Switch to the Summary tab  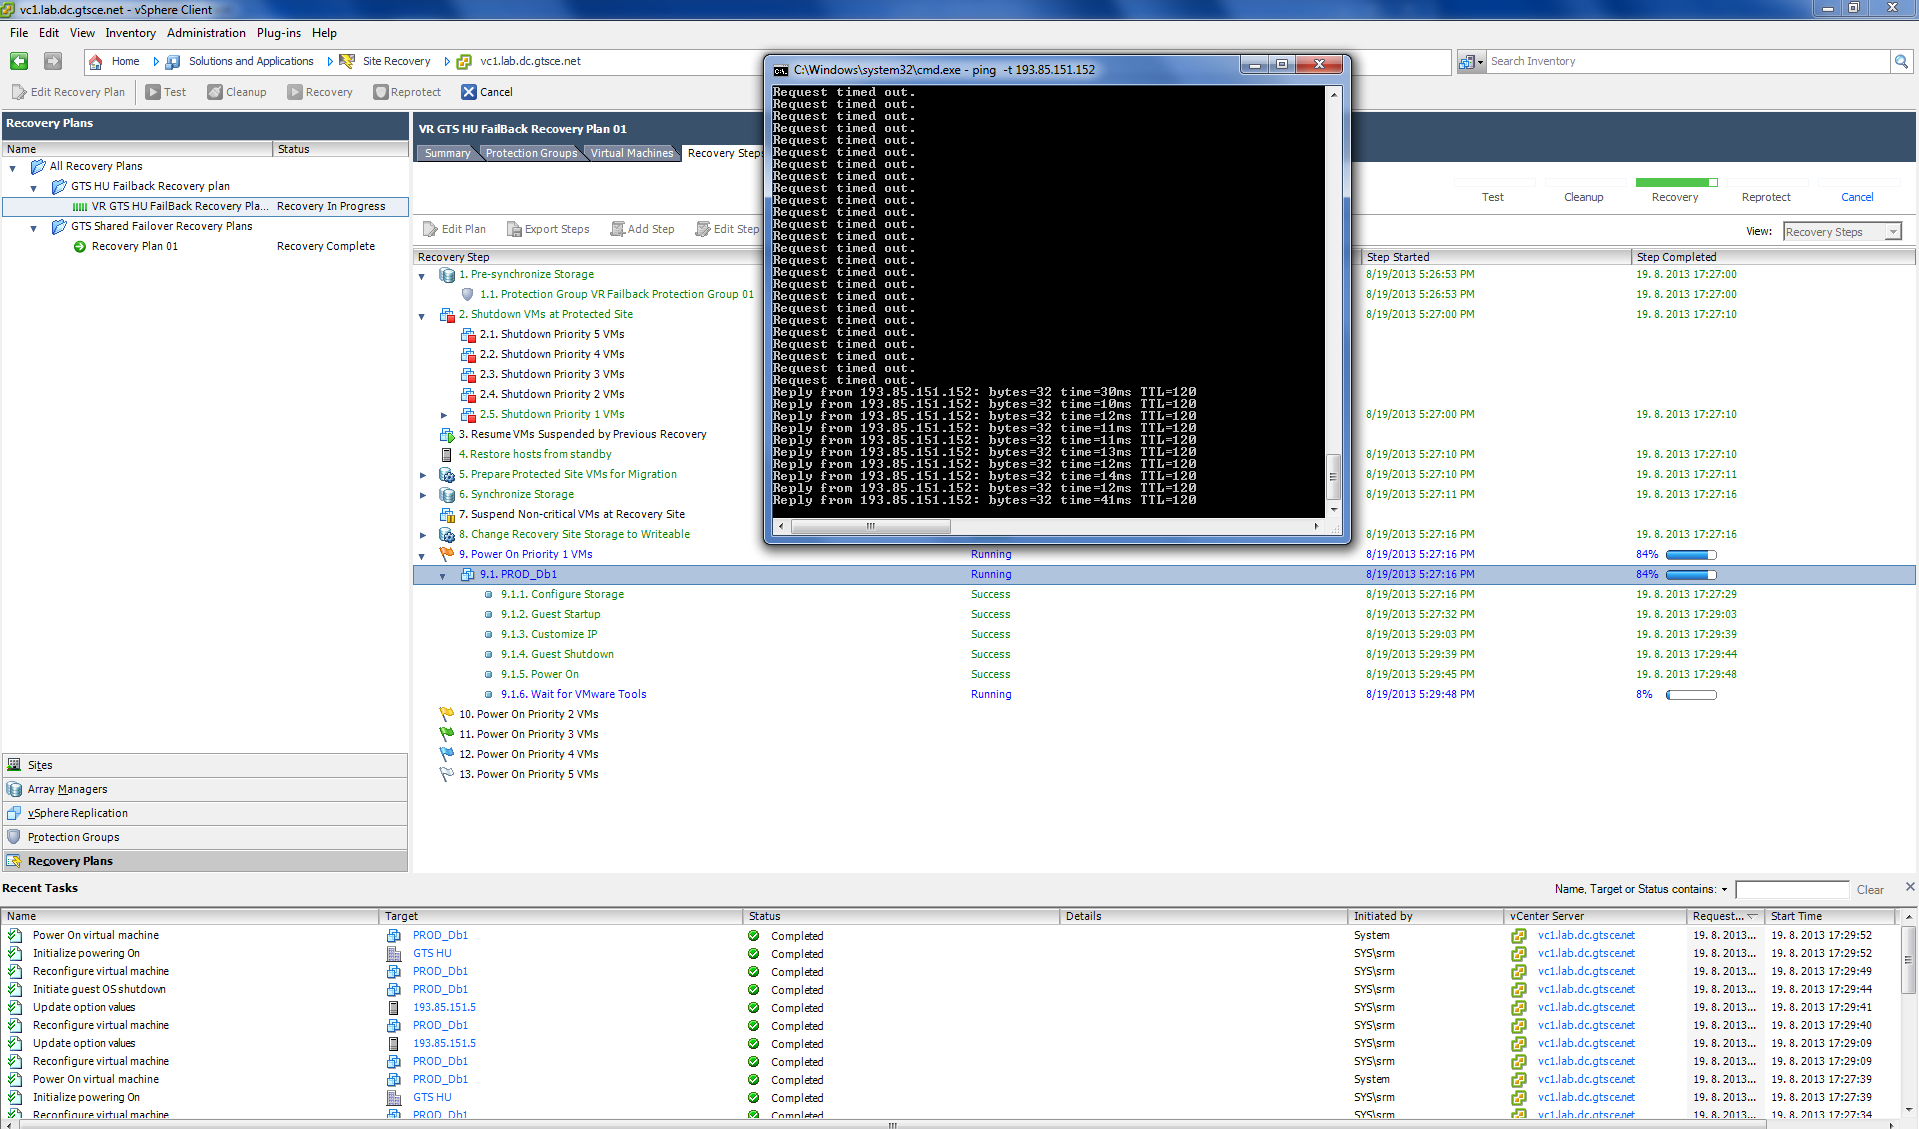point(447,153)
